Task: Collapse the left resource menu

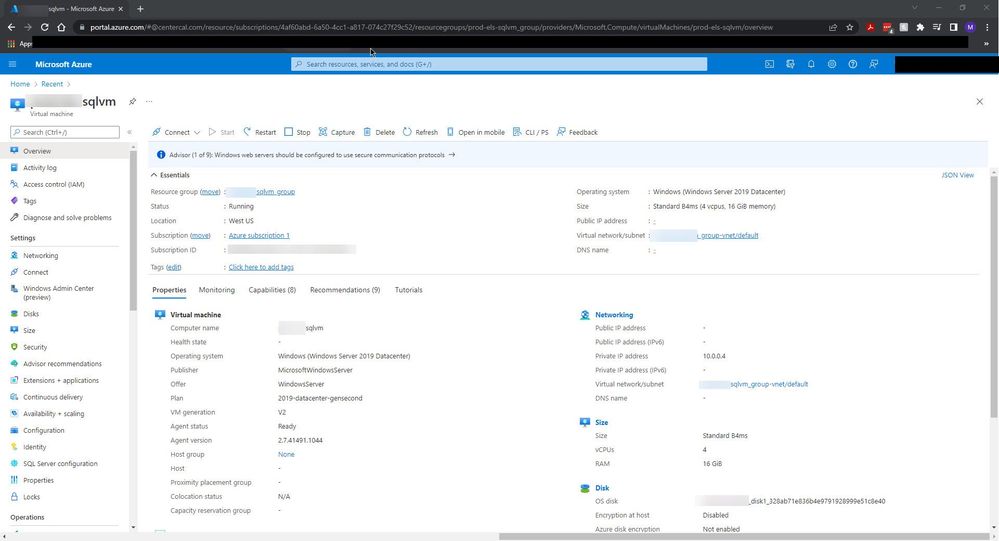Action: coord(129,132)
